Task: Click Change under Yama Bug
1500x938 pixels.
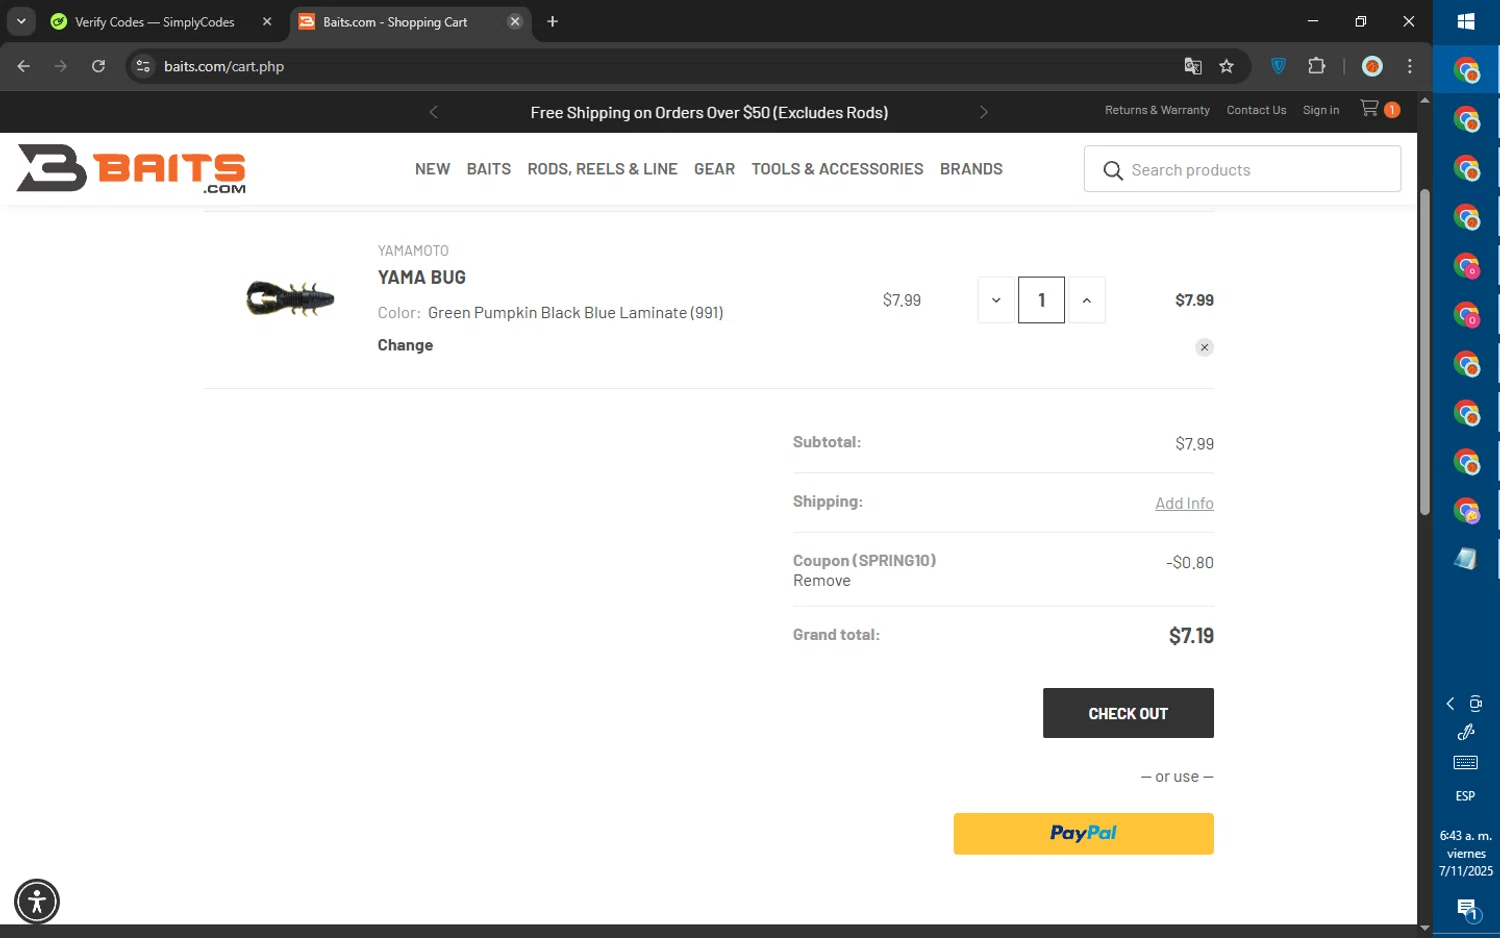Action: pyautogui.click(x=405, y=345)
